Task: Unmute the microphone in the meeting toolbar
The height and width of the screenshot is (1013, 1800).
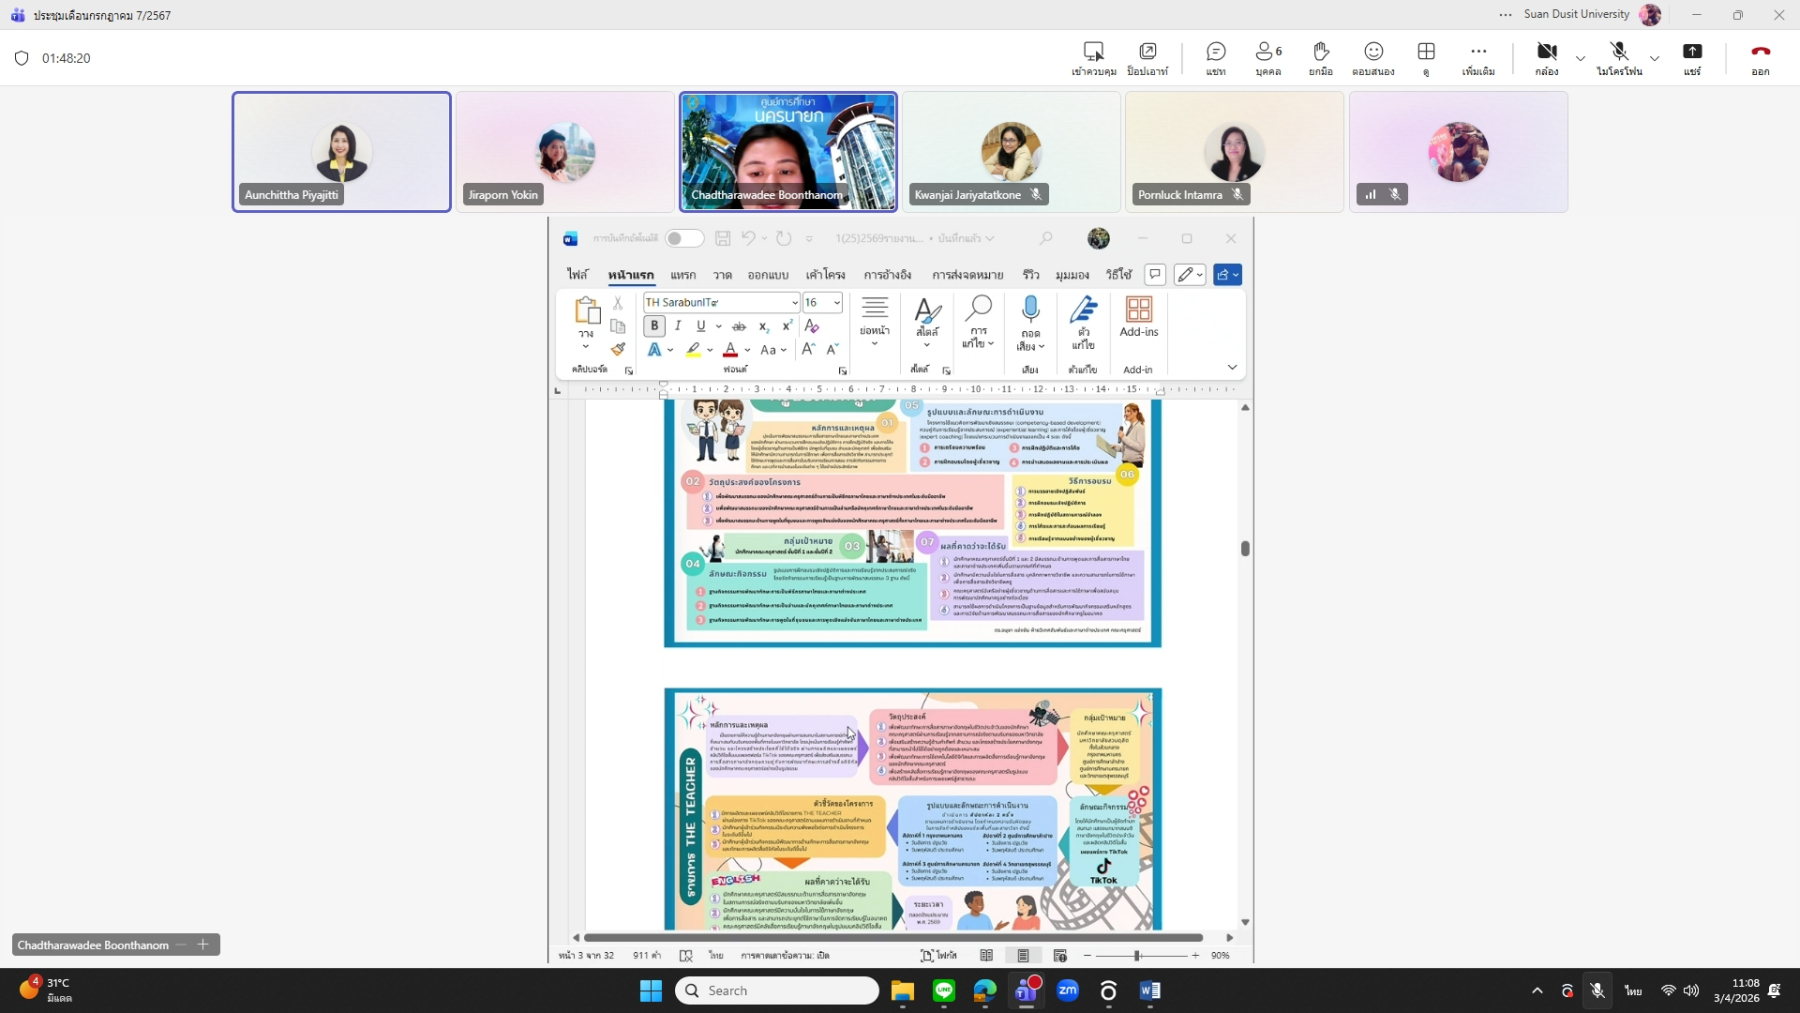Action: [1619, 58]
